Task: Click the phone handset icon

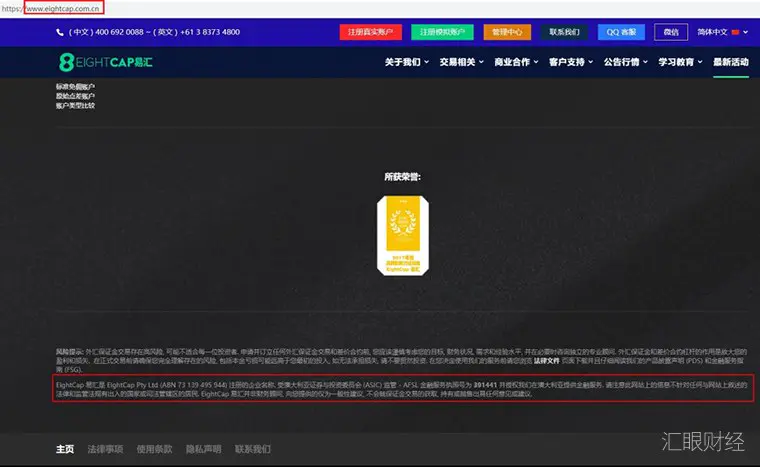Action: pos(60,32)
